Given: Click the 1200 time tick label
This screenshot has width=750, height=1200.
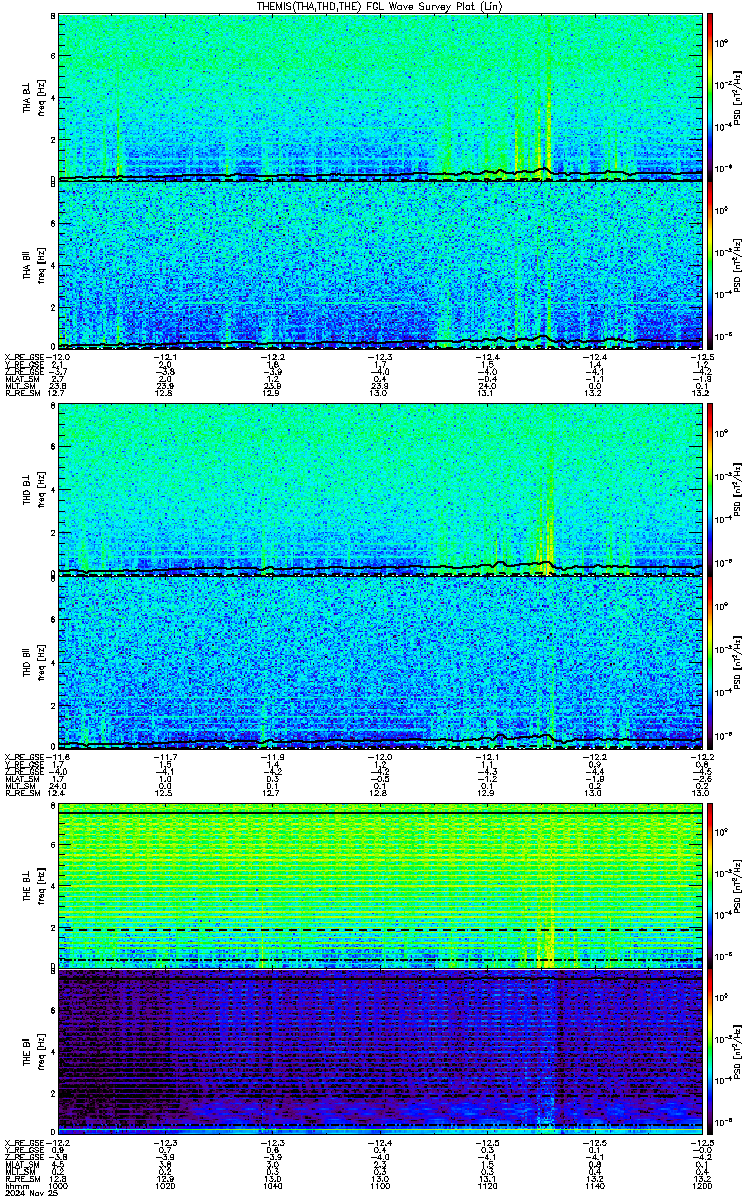Looking at the screenshot, I should [x=701, y=1186].
